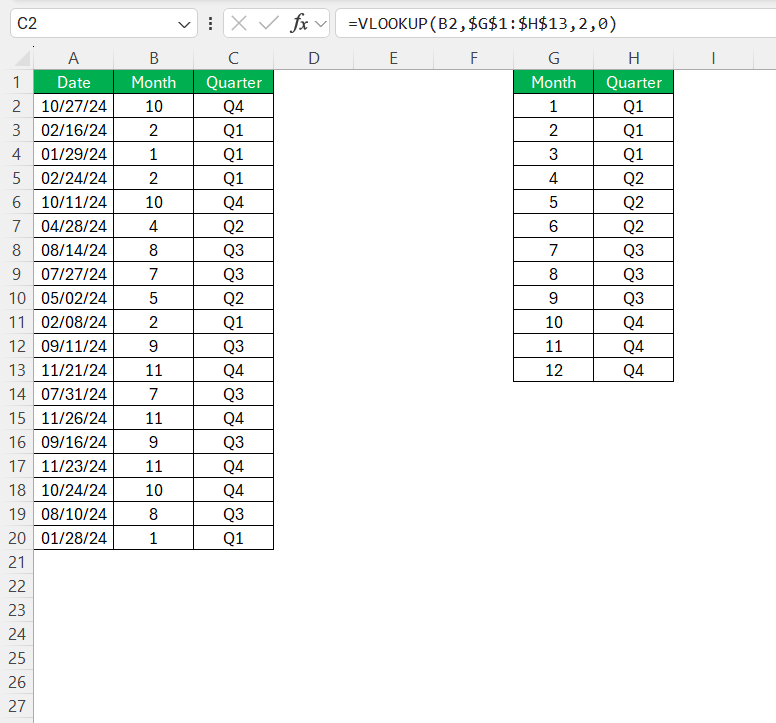Select cell with date 01/28/24
Screen dimensions: 776x723
coord(74,538)
